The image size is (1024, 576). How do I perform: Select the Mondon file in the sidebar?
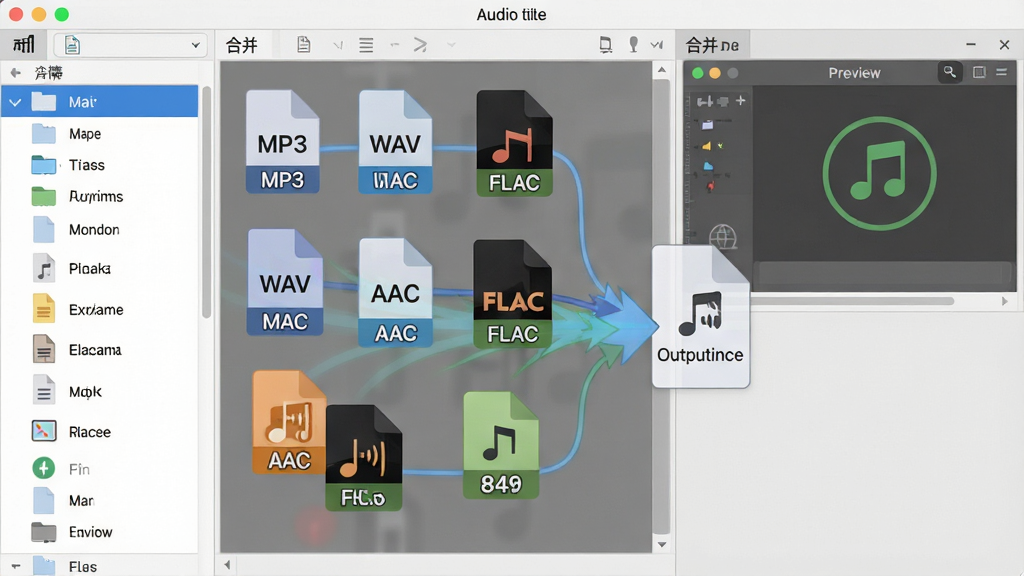[99, 230]
